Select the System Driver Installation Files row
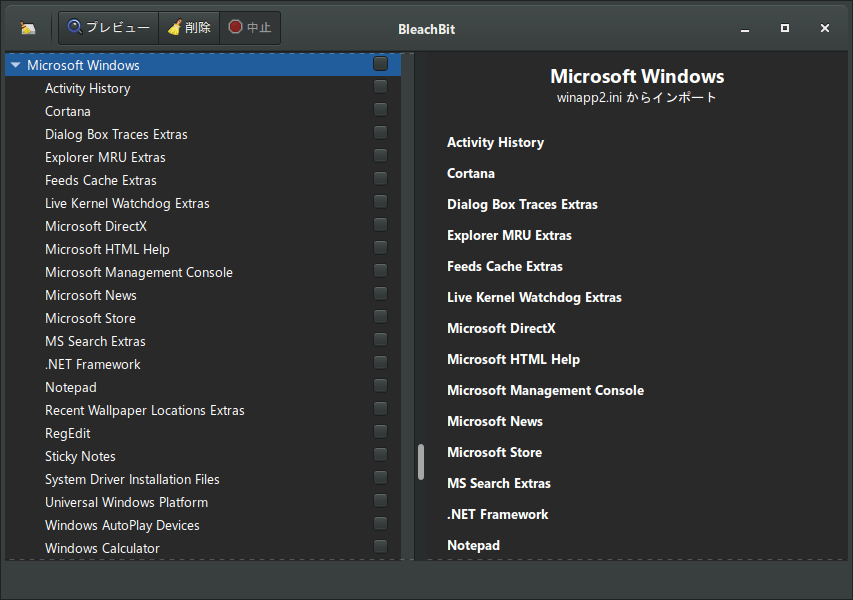 click(203, 479)
